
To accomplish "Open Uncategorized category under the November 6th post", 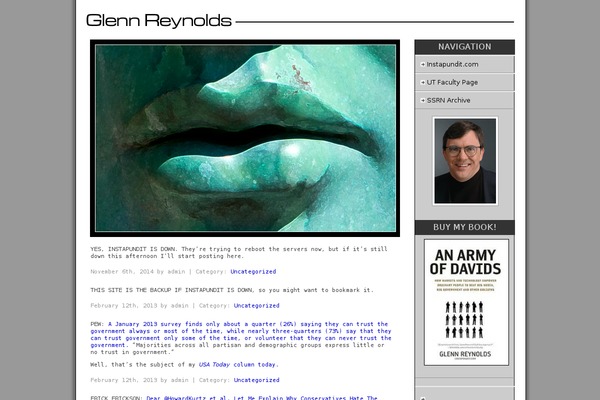I will coord(253,271).
